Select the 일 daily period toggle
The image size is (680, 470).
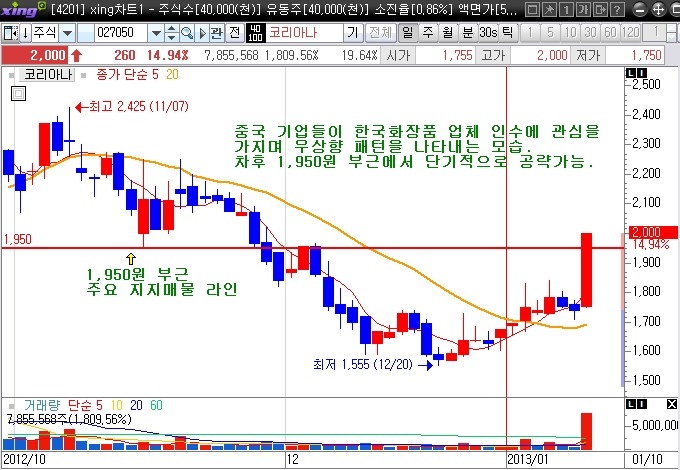pos(408,33)
